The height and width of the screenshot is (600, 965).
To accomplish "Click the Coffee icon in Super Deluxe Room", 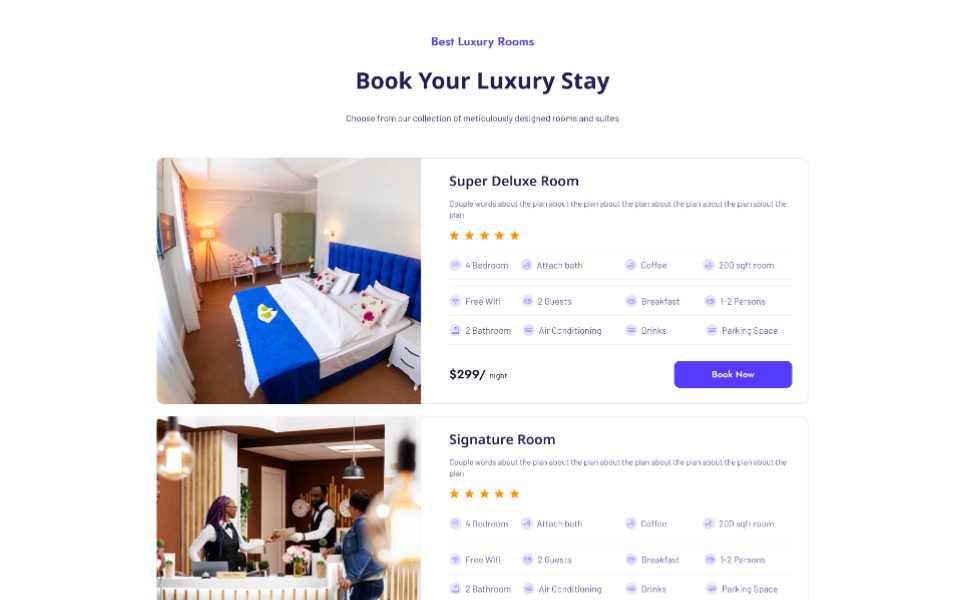I will click(x=630, y=265).
